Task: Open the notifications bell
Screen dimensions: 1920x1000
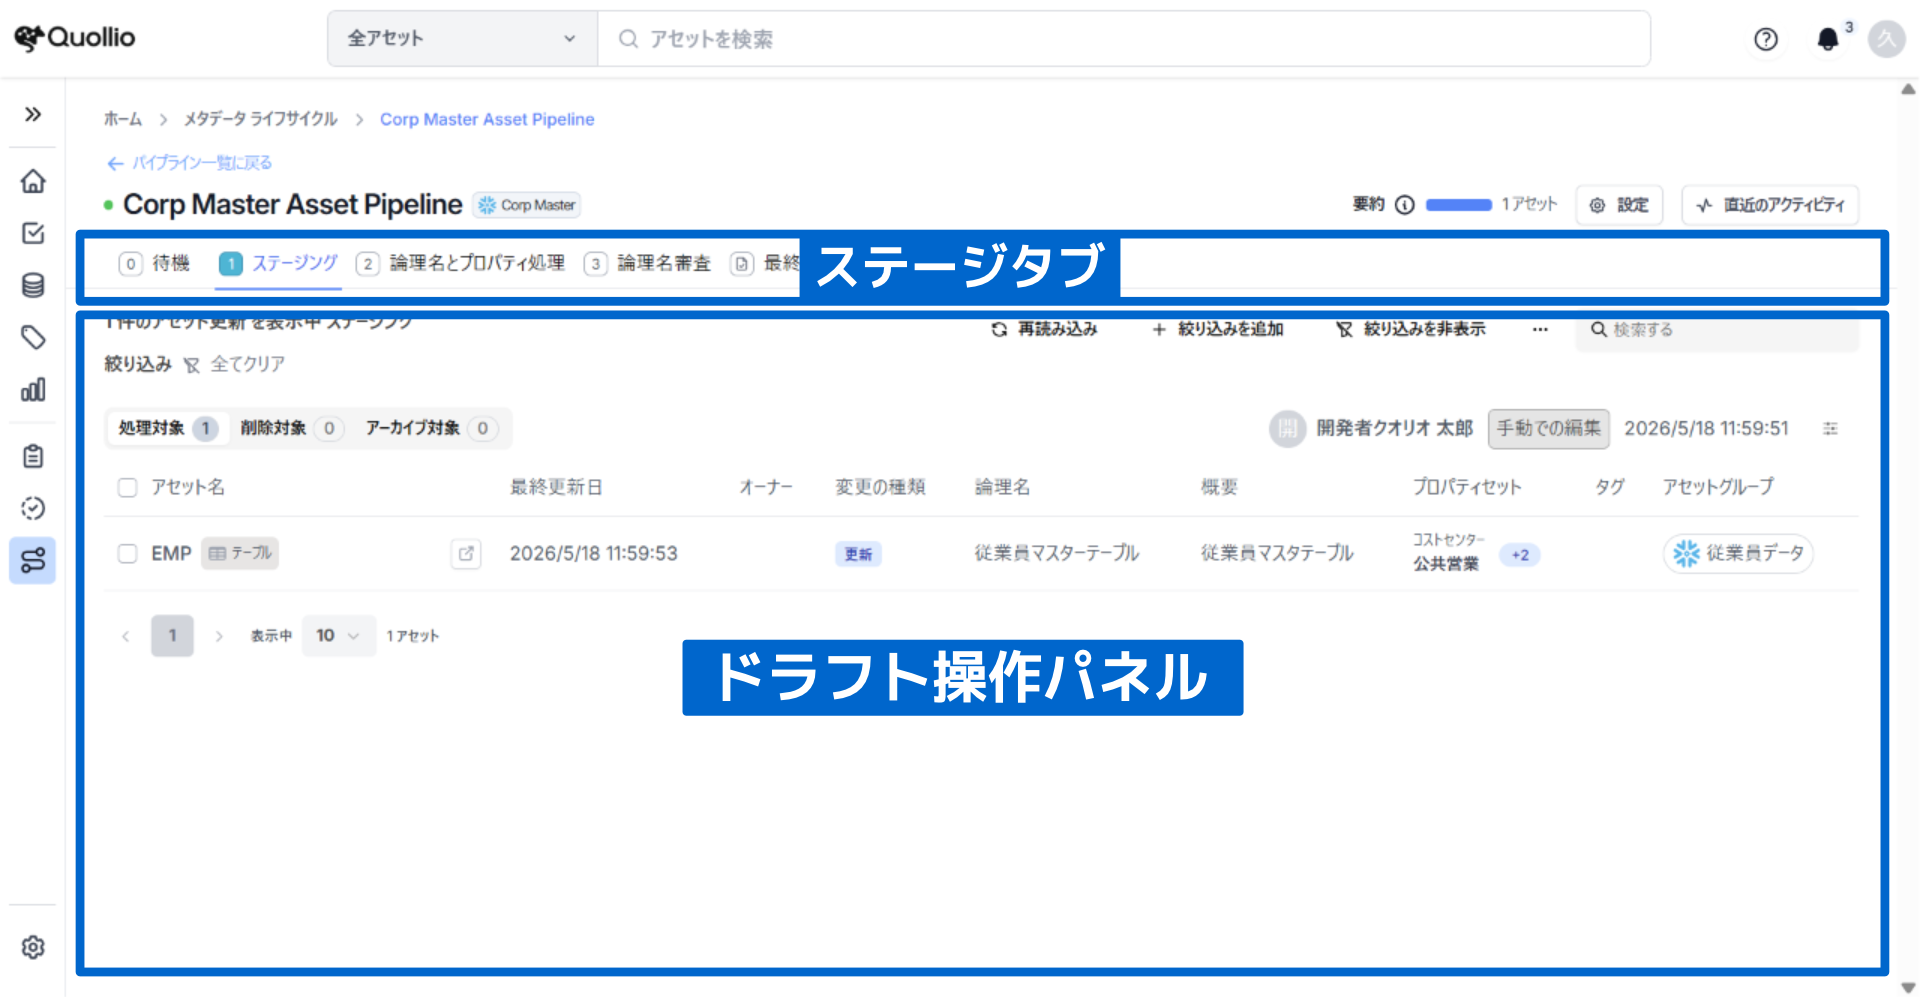Action: (x=1827, y=39)
